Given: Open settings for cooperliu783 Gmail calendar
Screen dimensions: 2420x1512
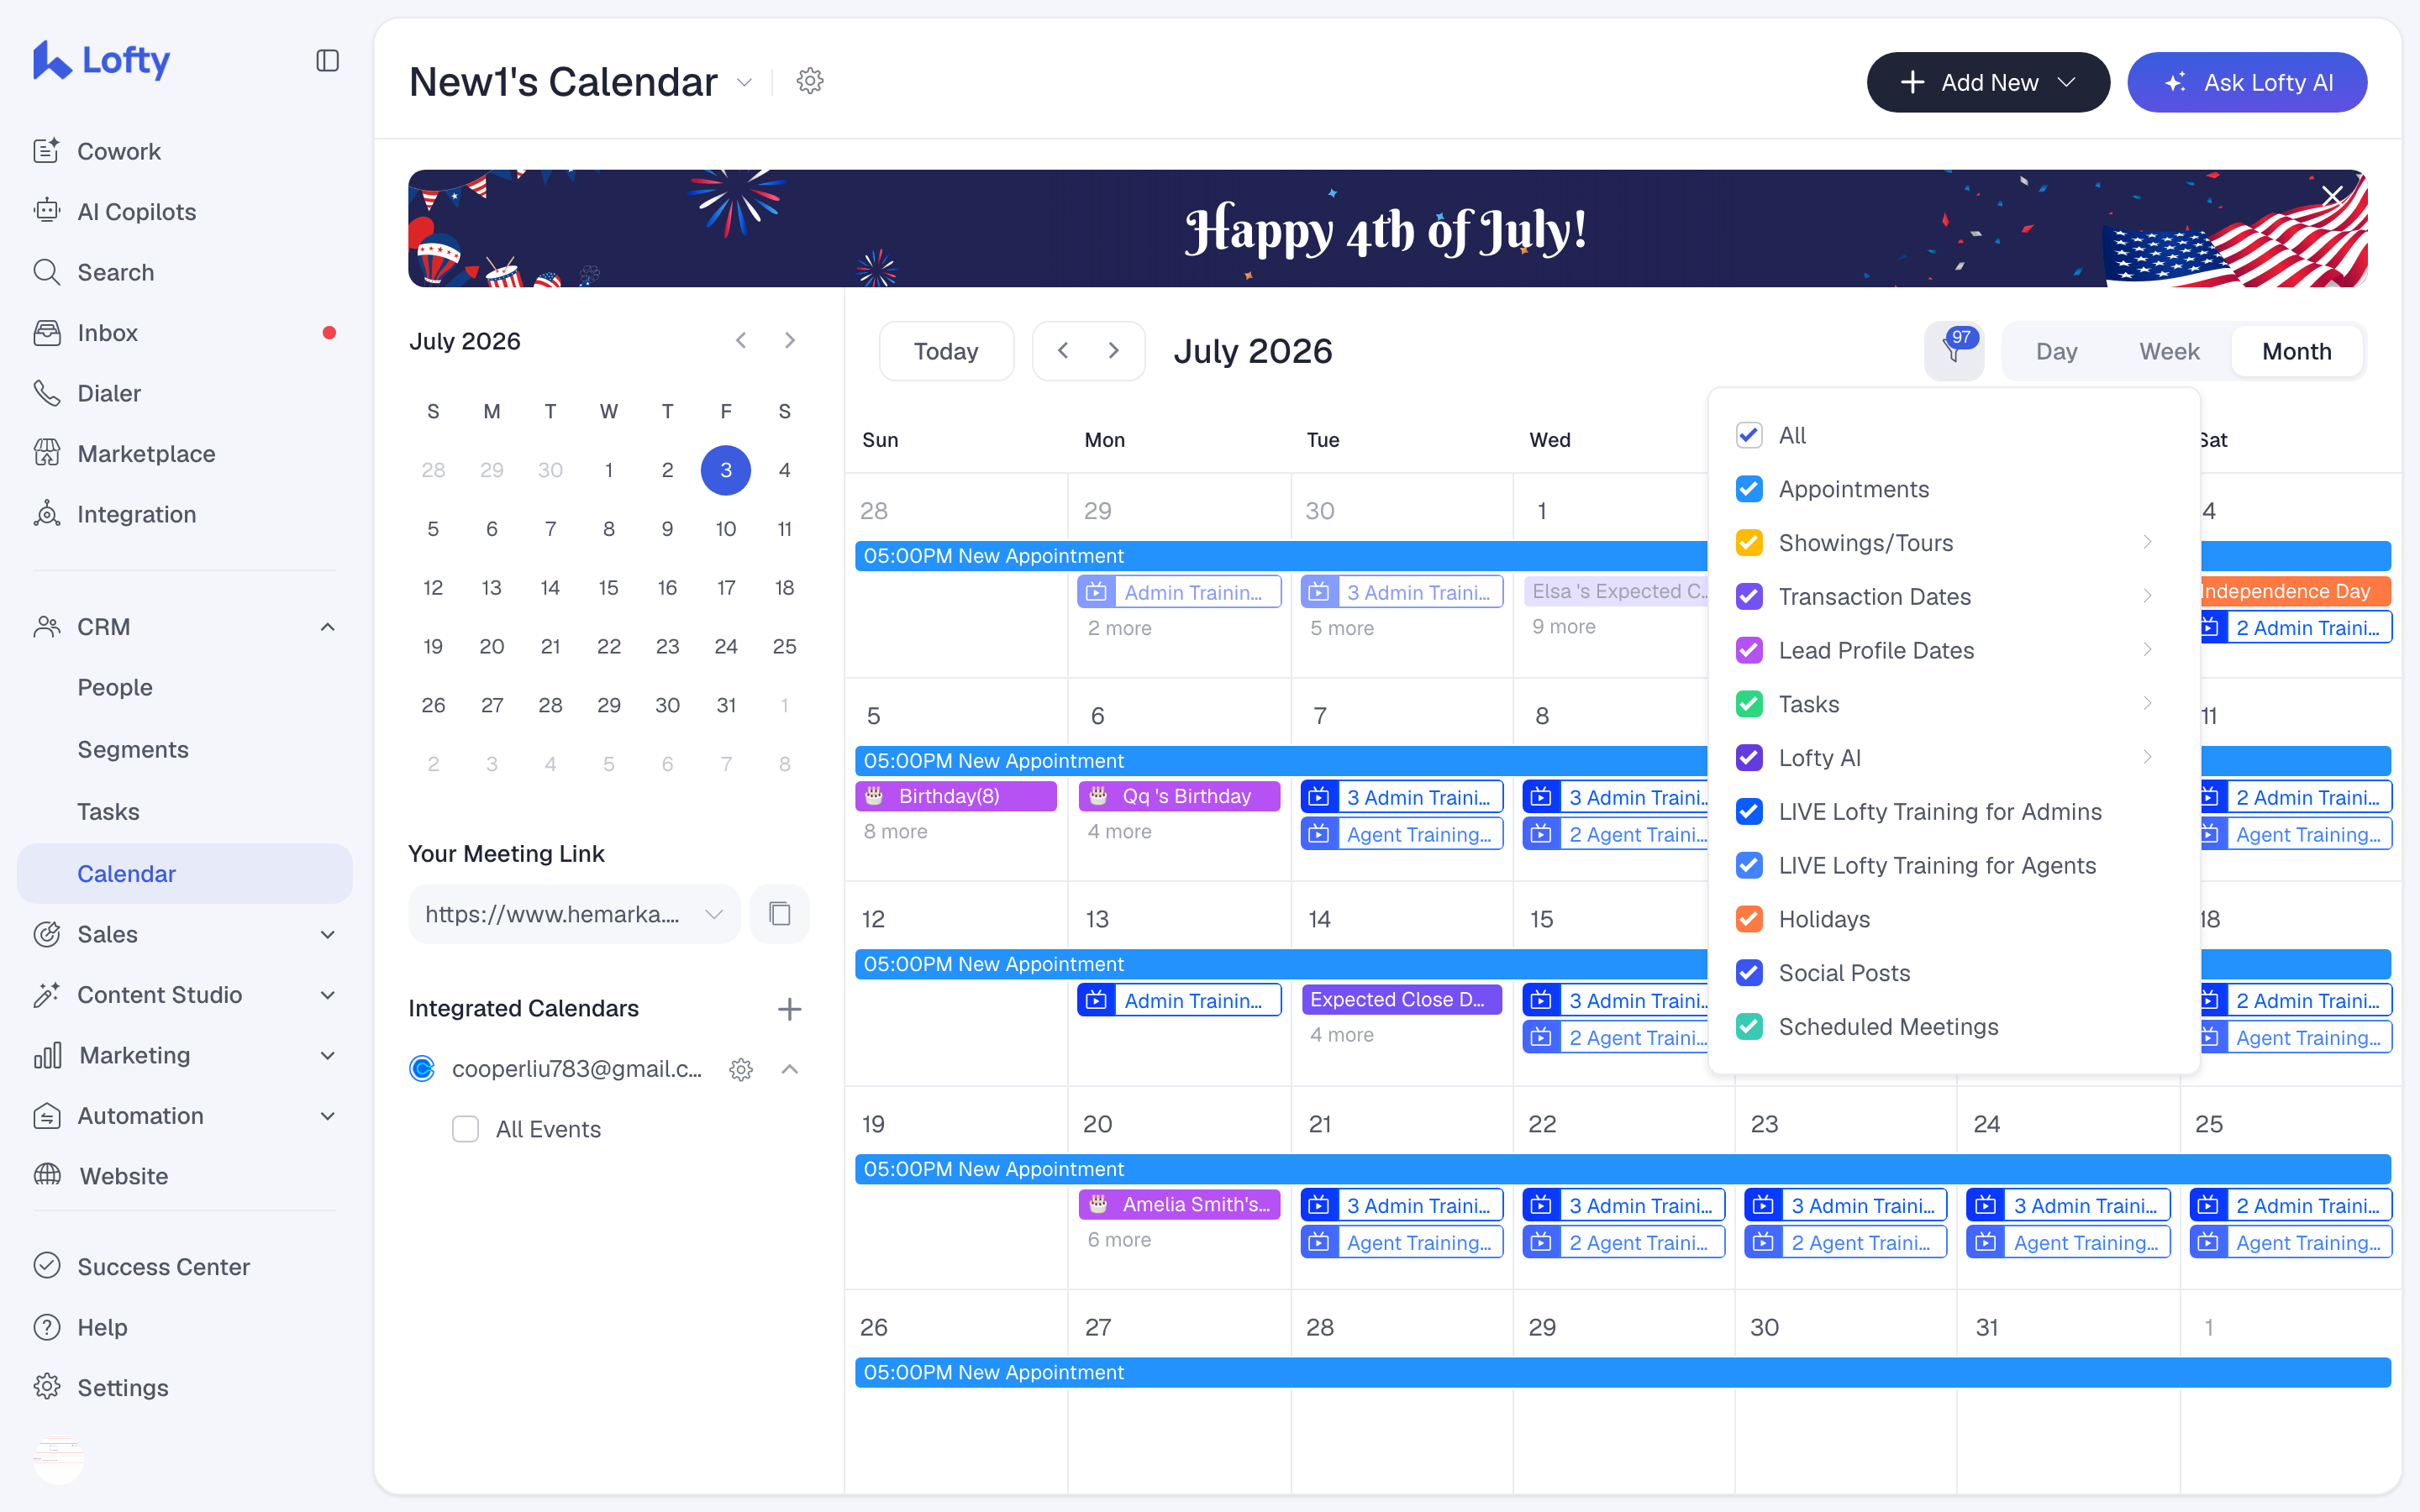Looking at the screenshot, I should [741, 1069].
